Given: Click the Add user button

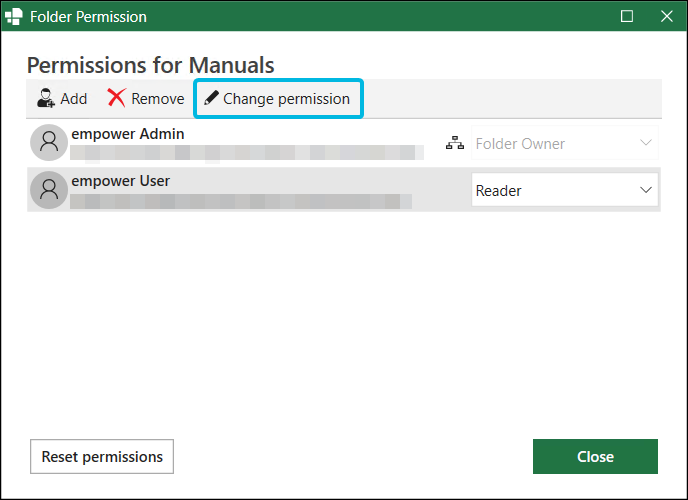Looking at the screenshot, I should 62,99.
